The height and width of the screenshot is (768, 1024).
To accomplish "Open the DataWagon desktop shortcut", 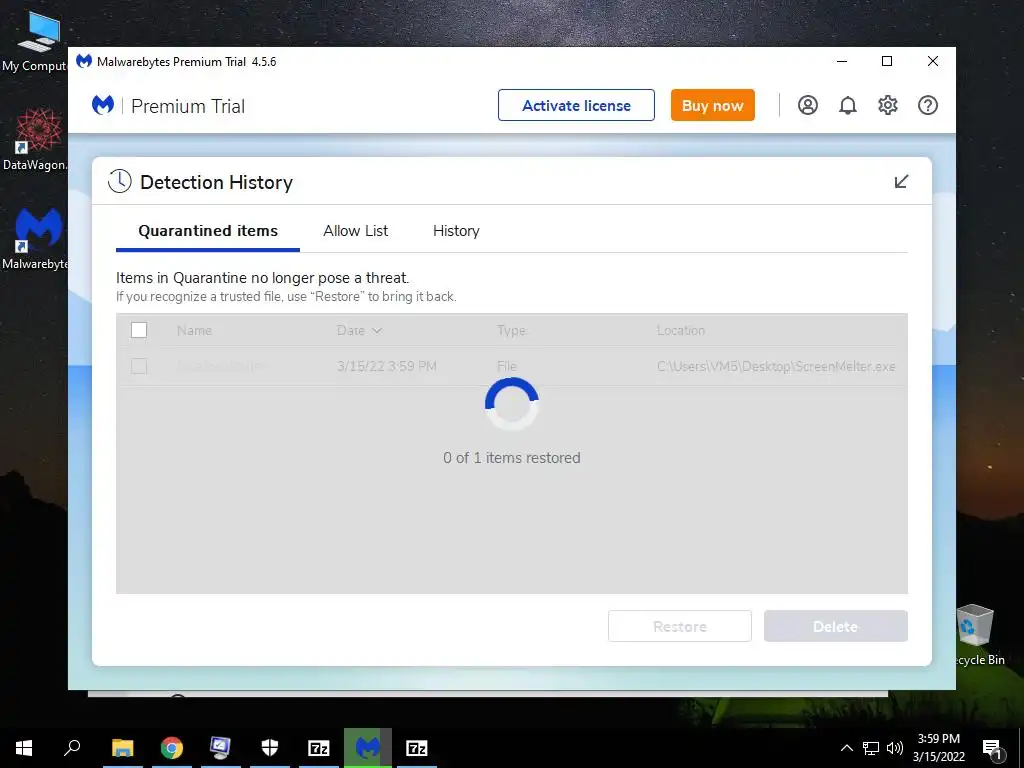I will [36, 139].
